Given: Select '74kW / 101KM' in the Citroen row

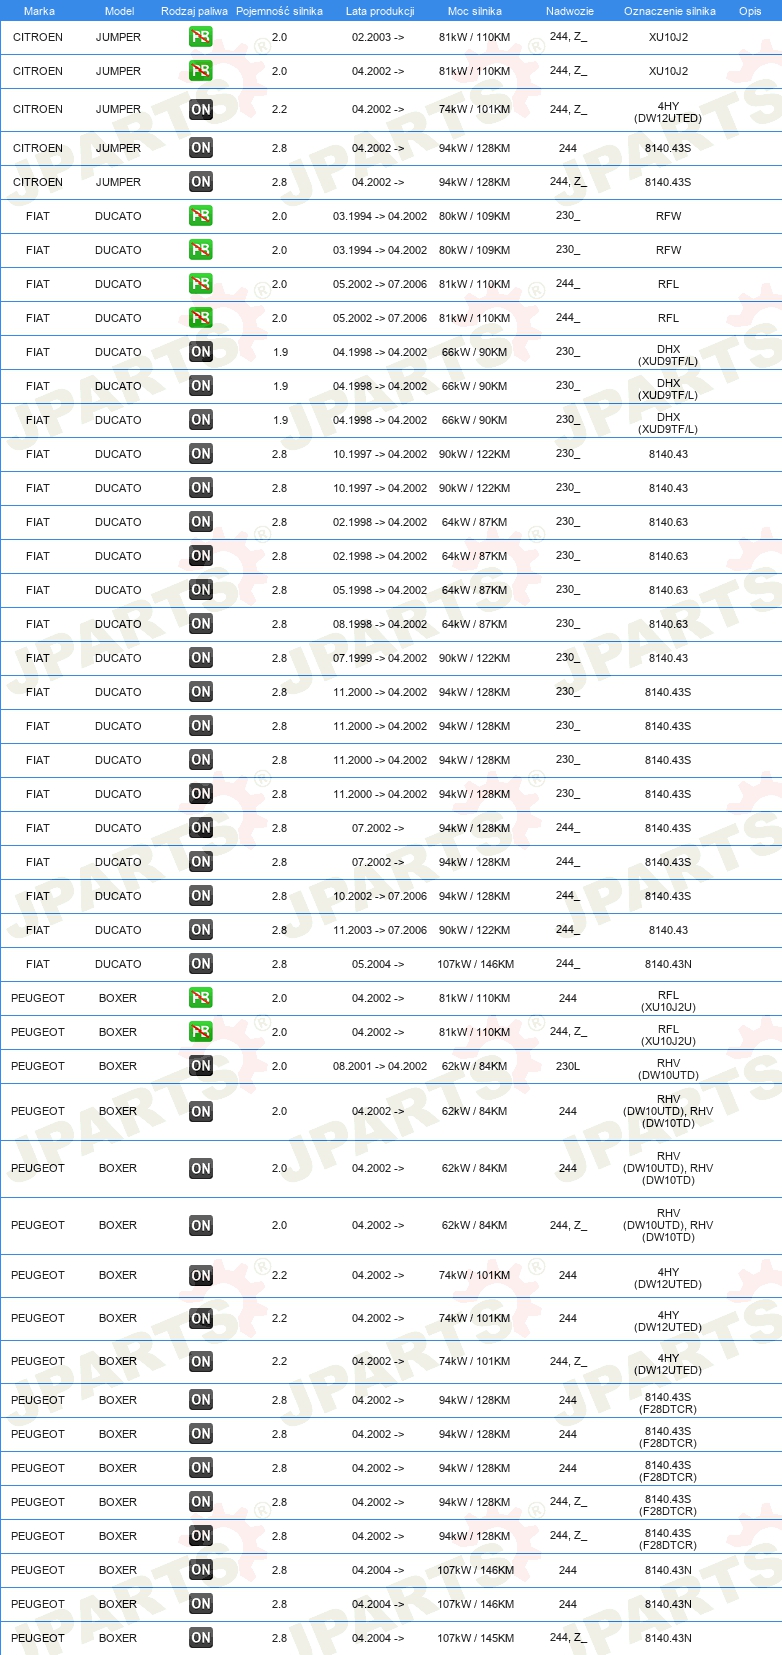Looking at the screenshot, I should pos(475,110).
